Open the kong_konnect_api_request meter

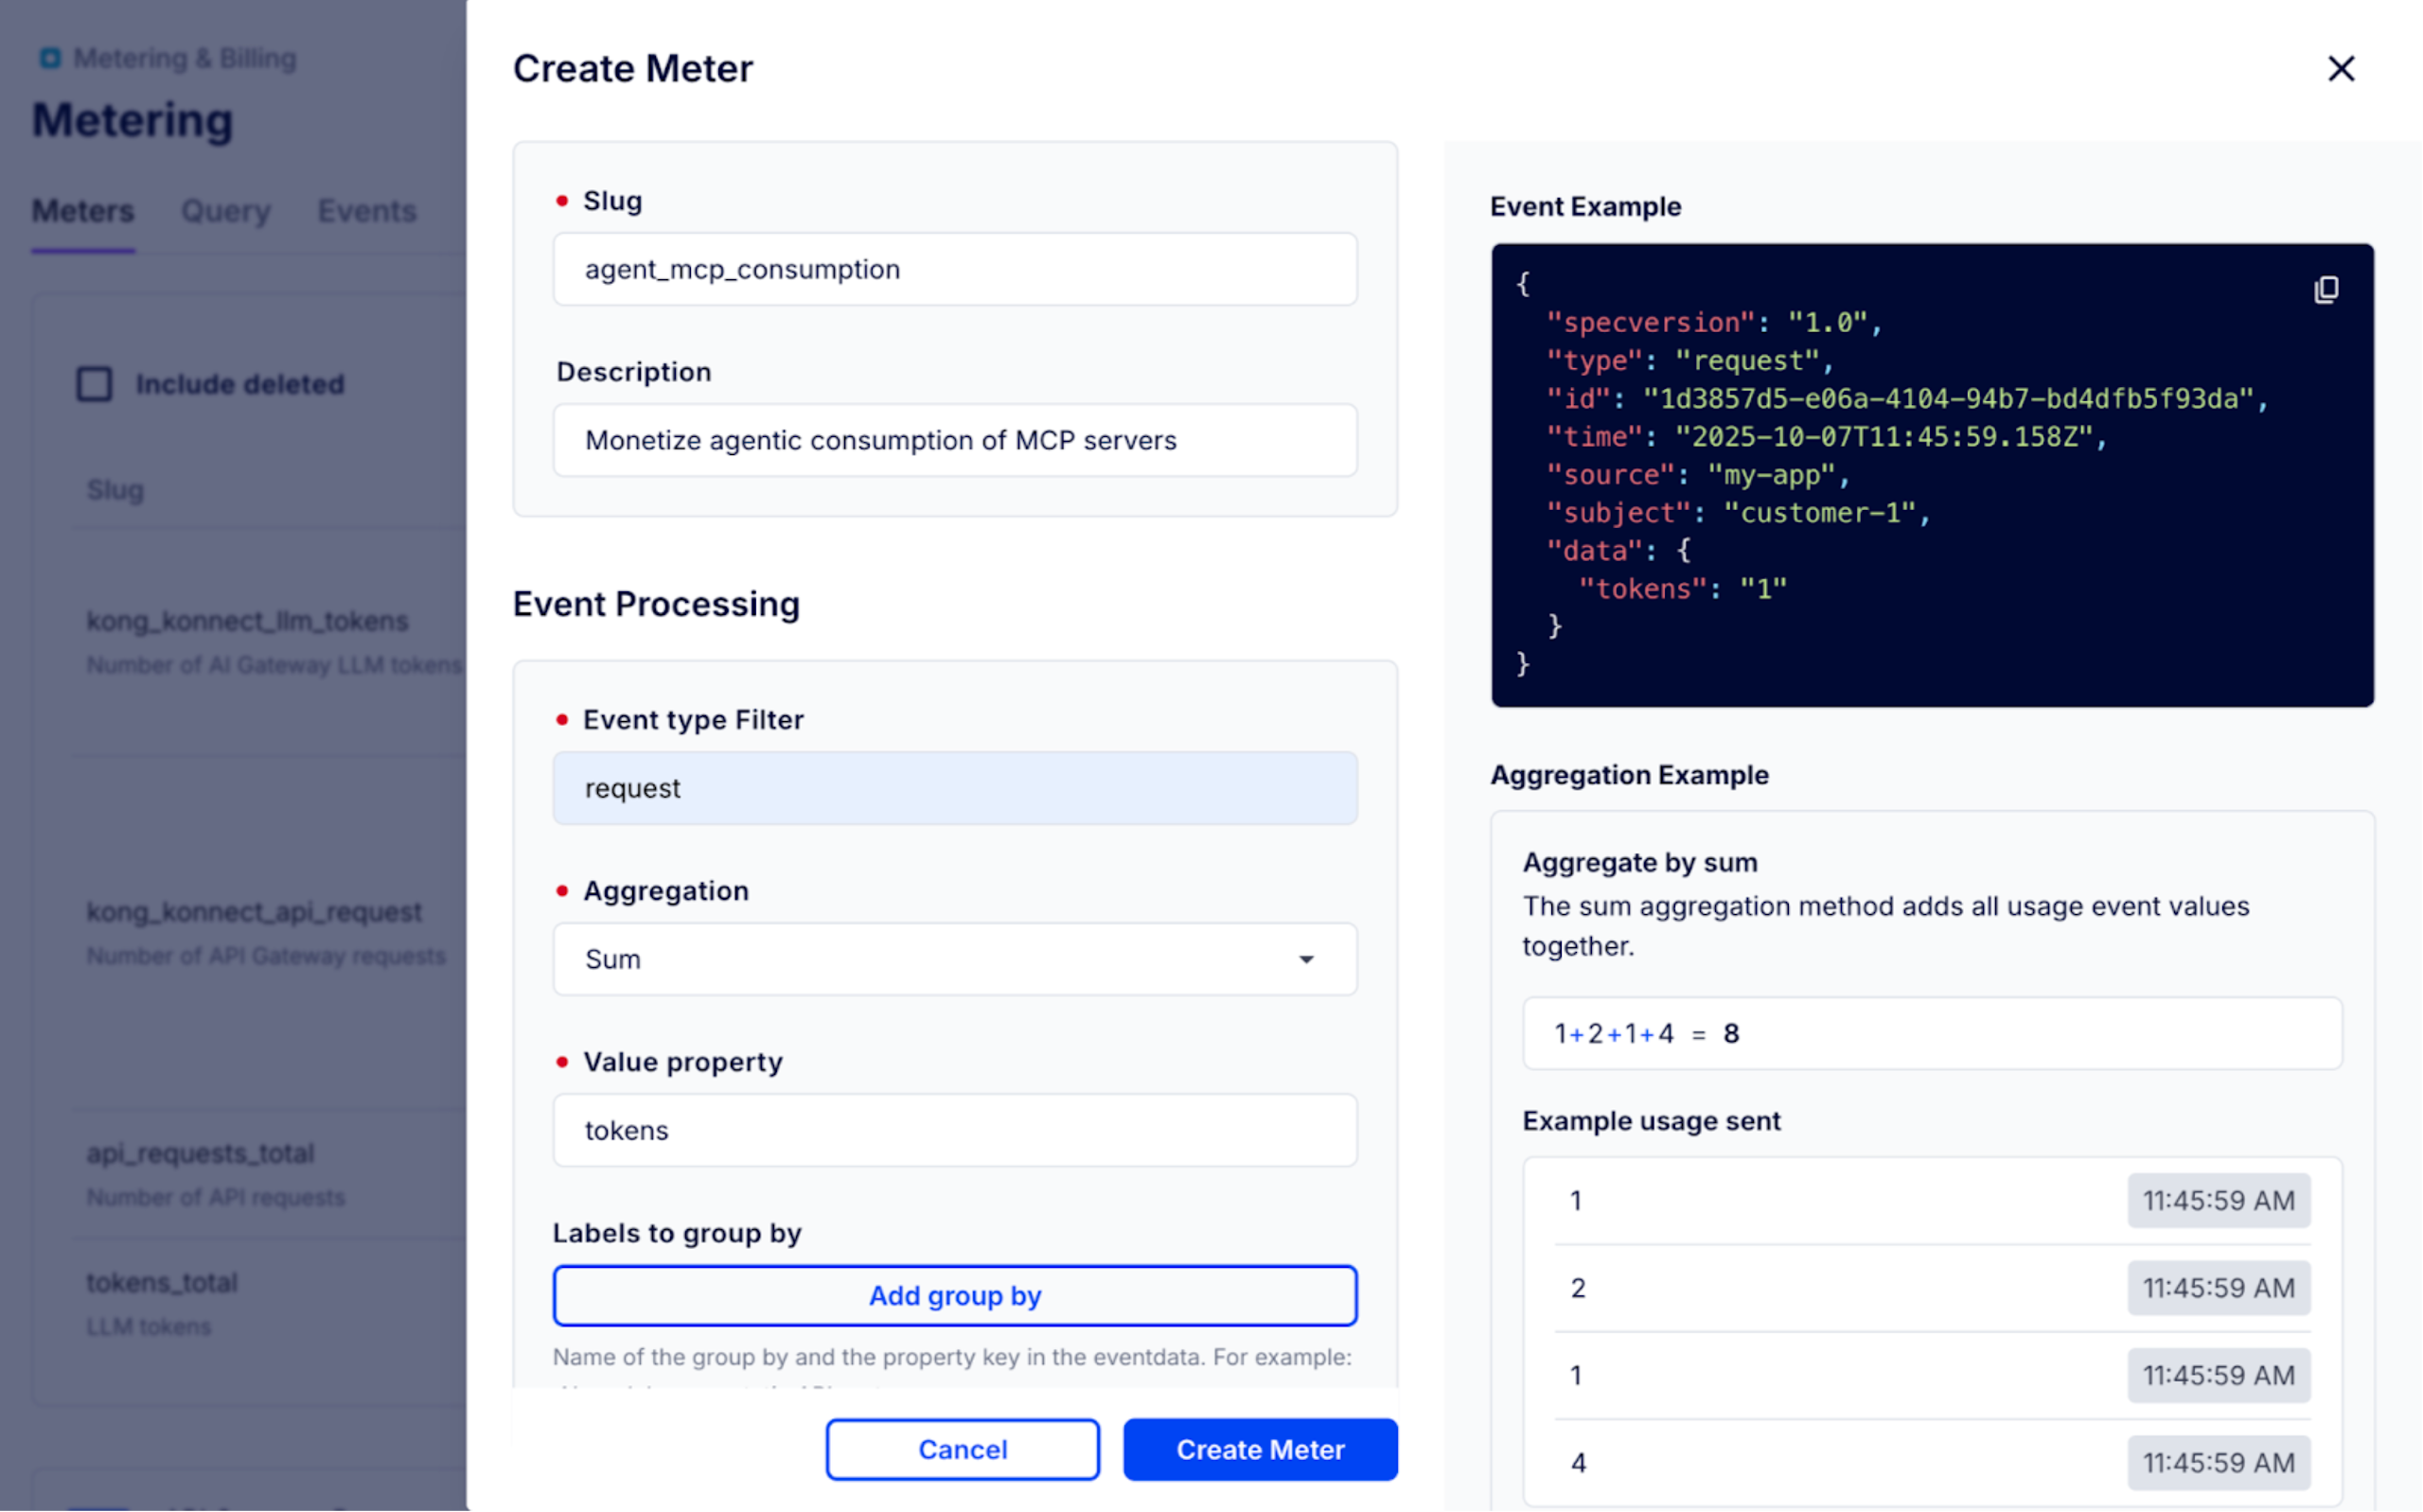pyautogui.click(x=254, y=912)
